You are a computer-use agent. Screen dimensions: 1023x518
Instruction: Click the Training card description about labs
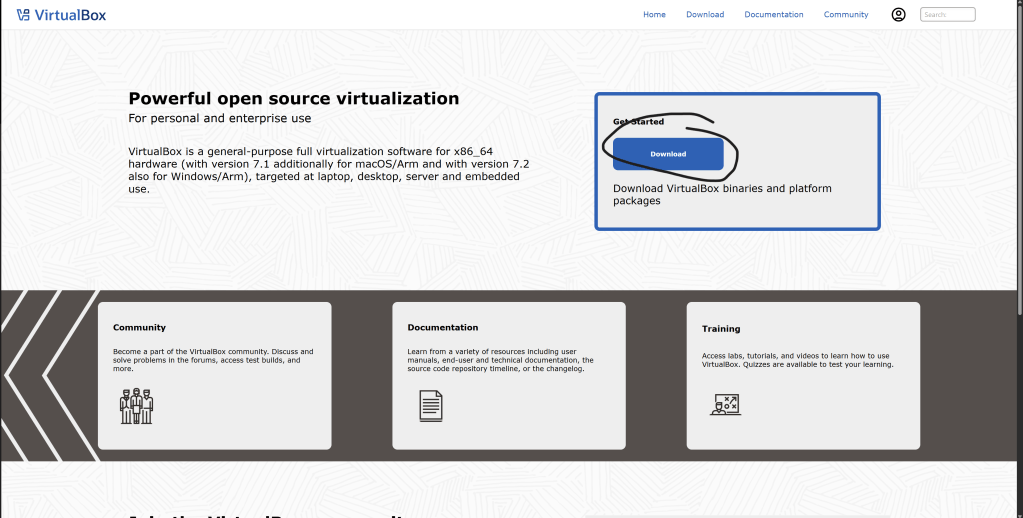797,360
